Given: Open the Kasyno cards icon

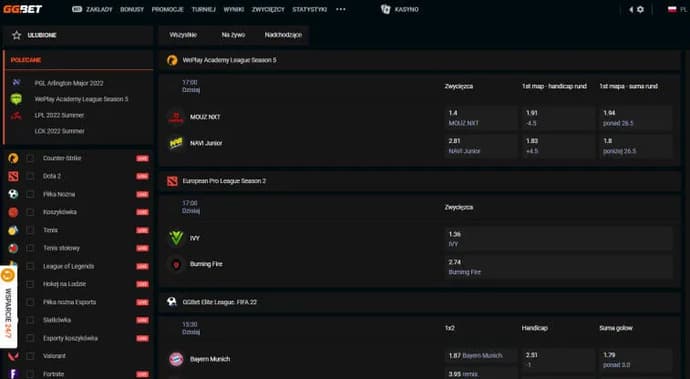Looking at the screenshot, I should coord(385,9).
